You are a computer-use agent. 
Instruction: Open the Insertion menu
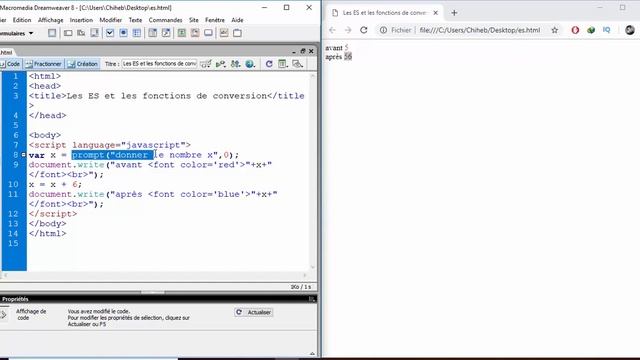pyautogui.click(x=81, y=20)
